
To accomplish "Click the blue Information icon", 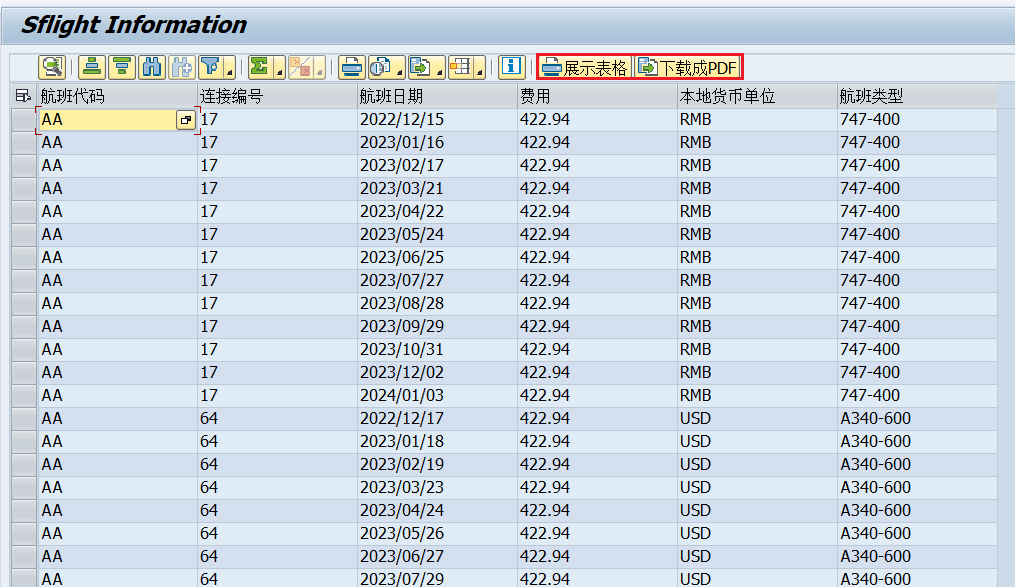I will click(x=511, y=67).
